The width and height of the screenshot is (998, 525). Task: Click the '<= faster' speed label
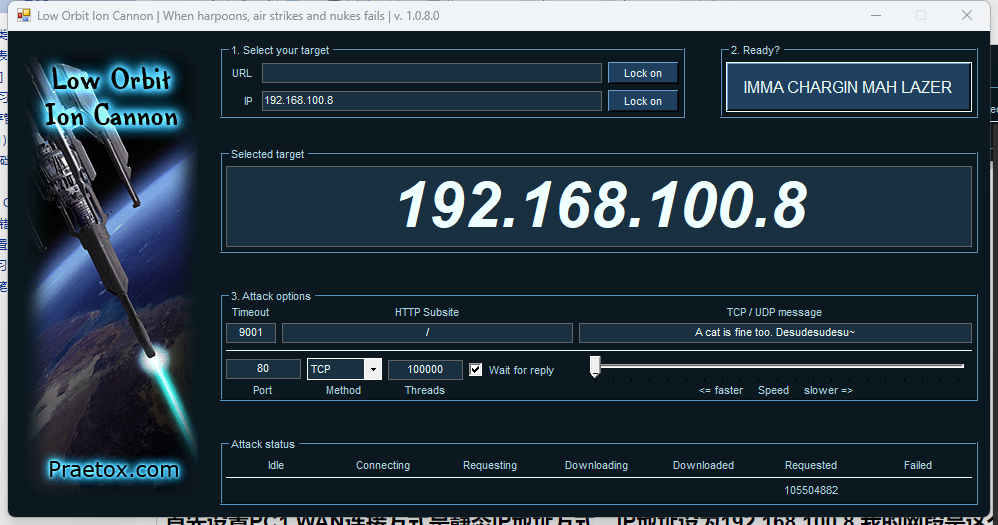pyautogui.click(x=720, y=390)
